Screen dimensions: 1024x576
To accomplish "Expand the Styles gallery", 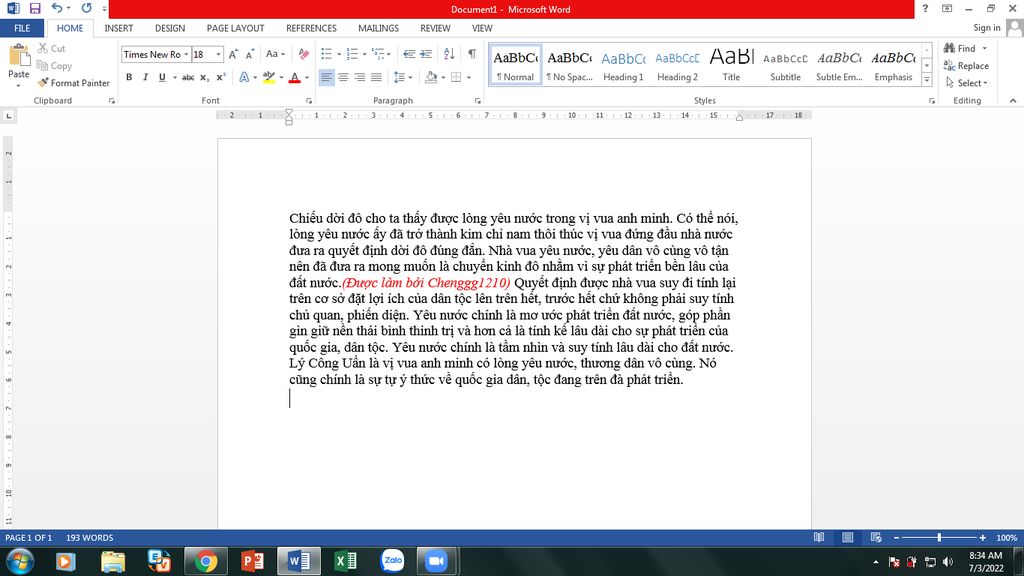I will (927, 80).
